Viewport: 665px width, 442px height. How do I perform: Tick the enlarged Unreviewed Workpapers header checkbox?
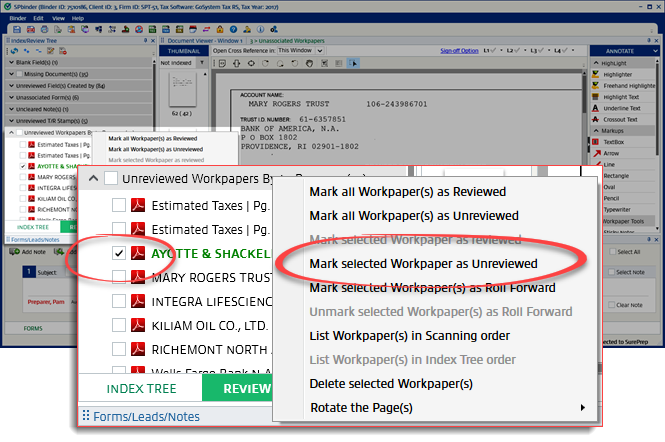111,178
